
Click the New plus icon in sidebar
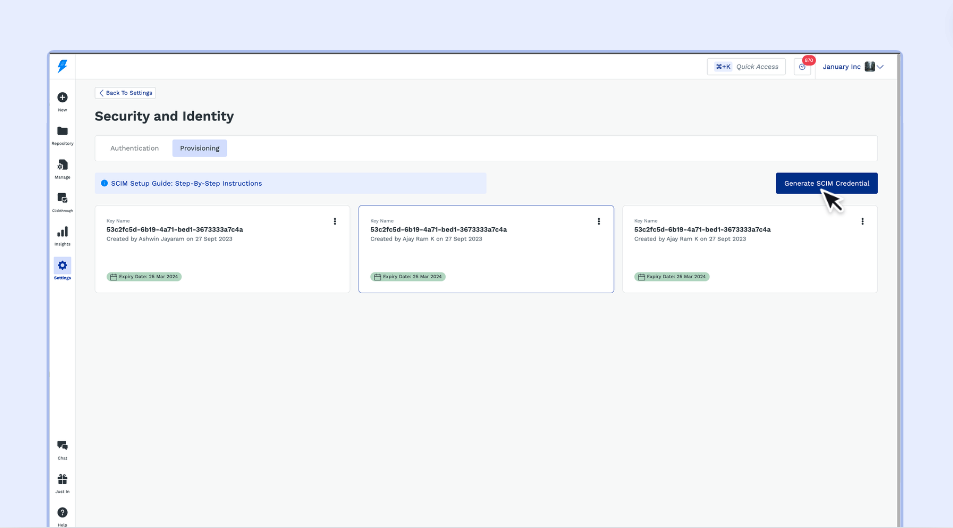[62, 98]
